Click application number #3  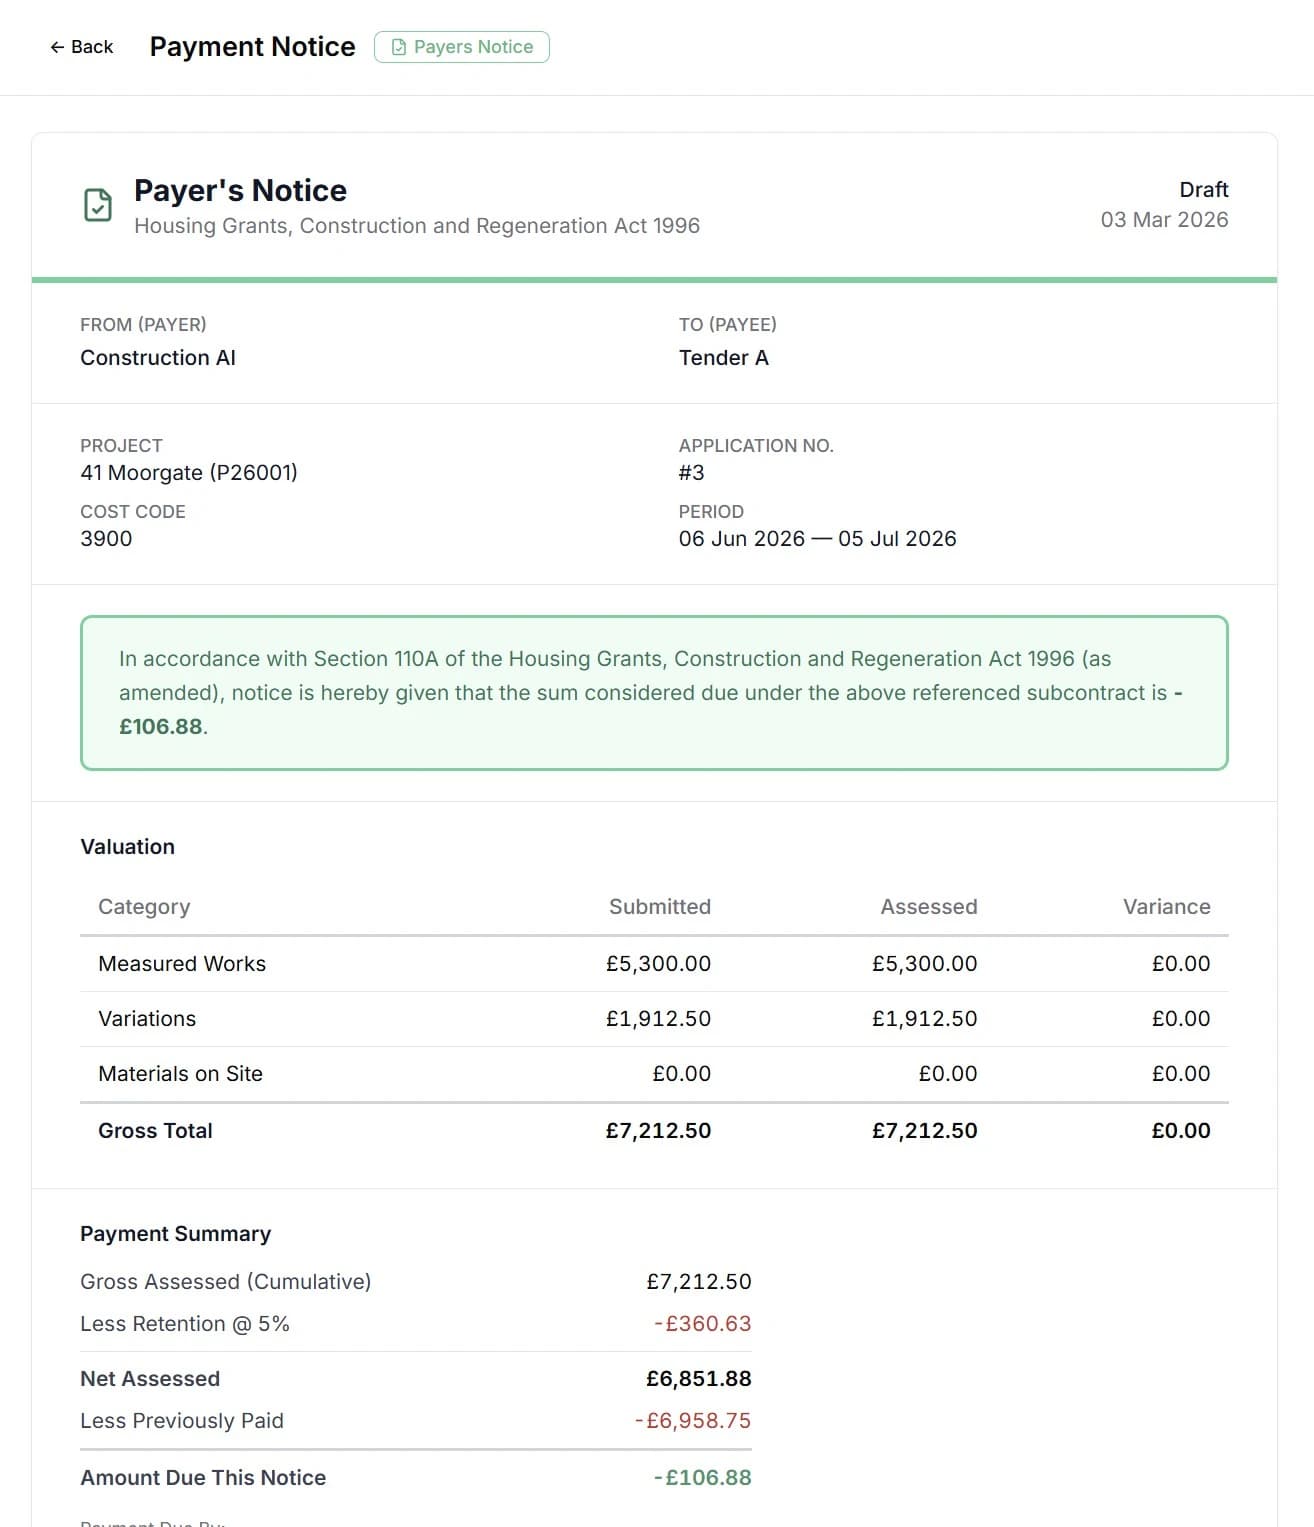tap(691, 472)
